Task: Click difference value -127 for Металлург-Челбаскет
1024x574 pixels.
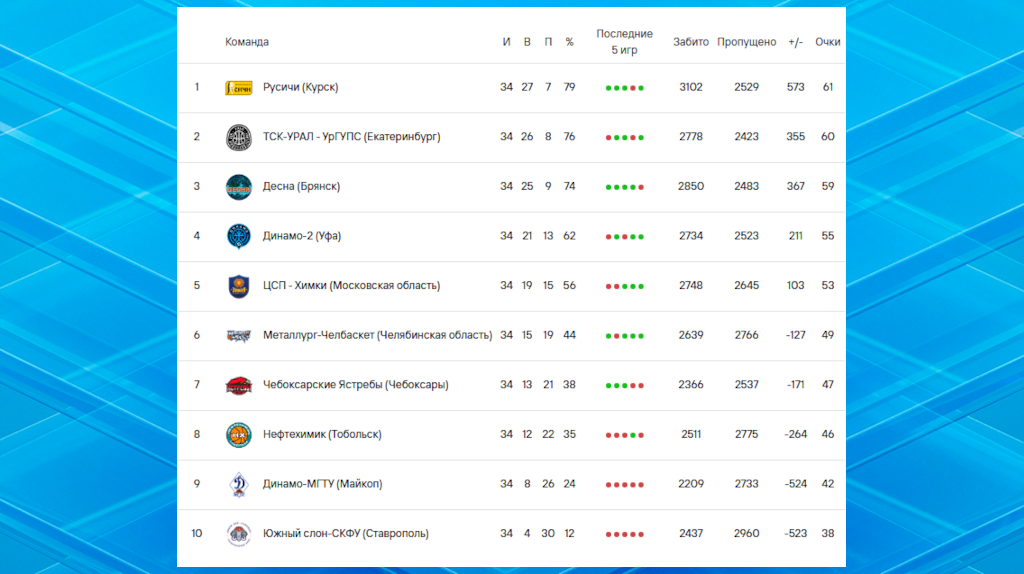Action: coord(795,335)
